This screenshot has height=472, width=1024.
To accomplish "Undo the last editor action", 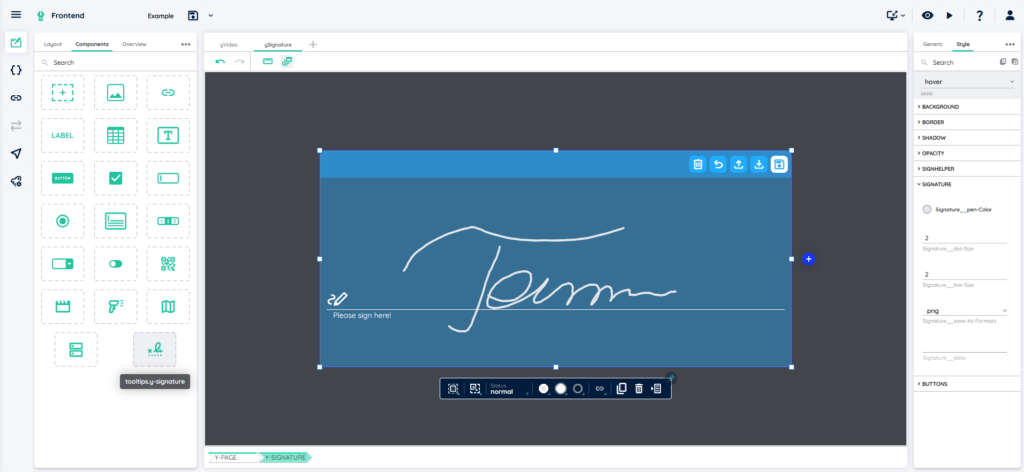I will coord(221,61).
